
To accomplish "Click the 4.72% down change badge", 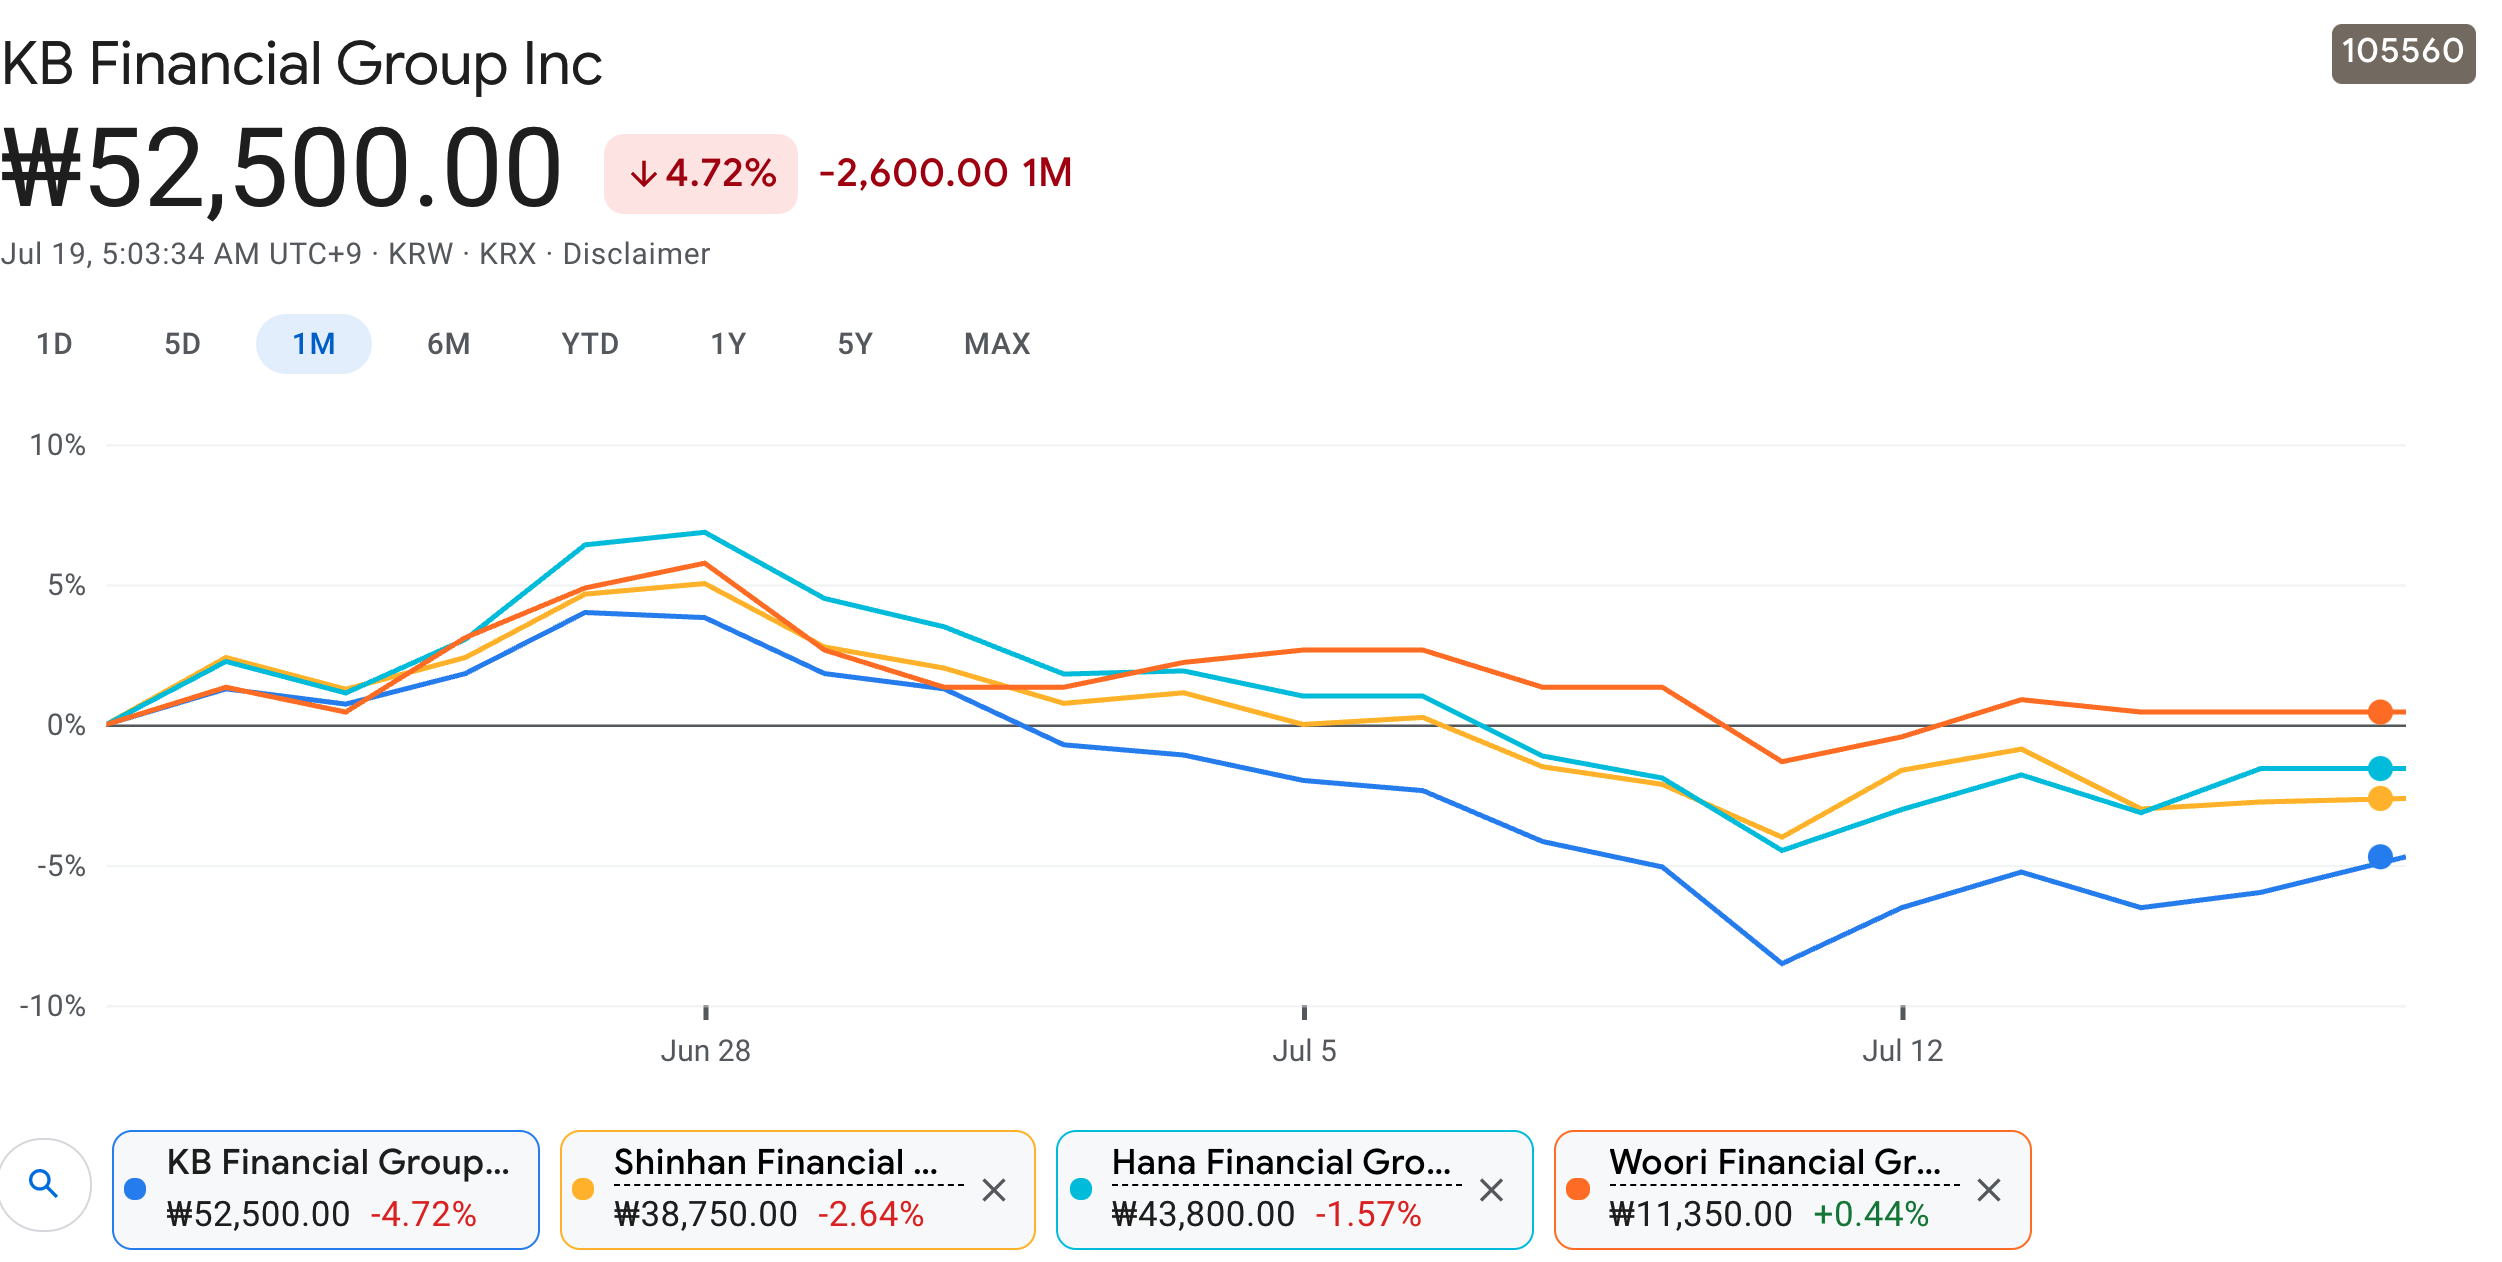I will tap(701, 174).
